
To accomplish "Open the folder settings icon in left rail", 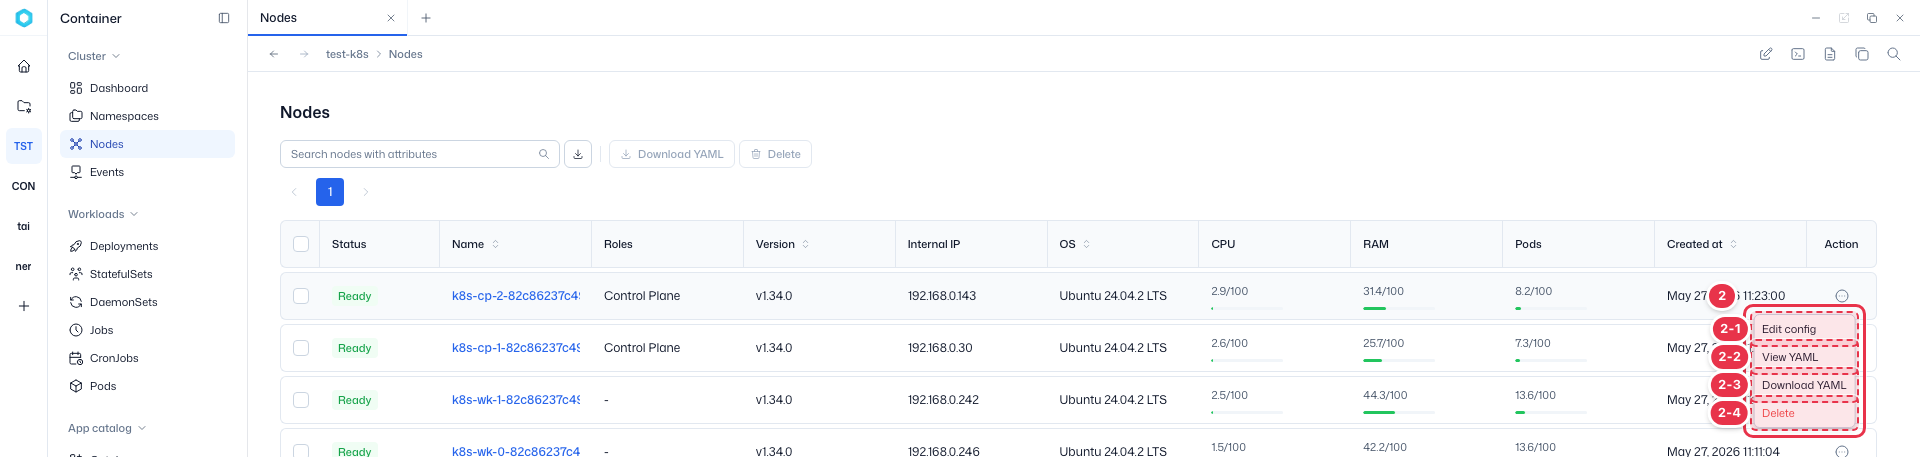I will coord(24,106).
